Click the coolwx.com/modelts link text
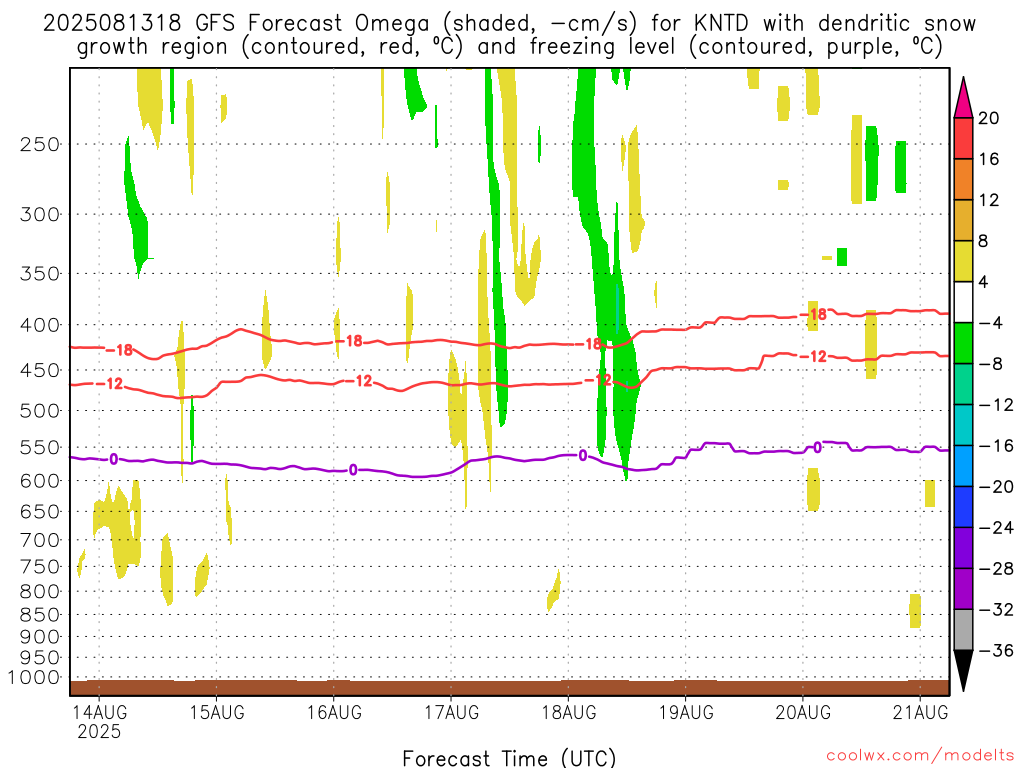This screenshot has width=1024, height=768. pyautogui.click(x=920, y=756)
